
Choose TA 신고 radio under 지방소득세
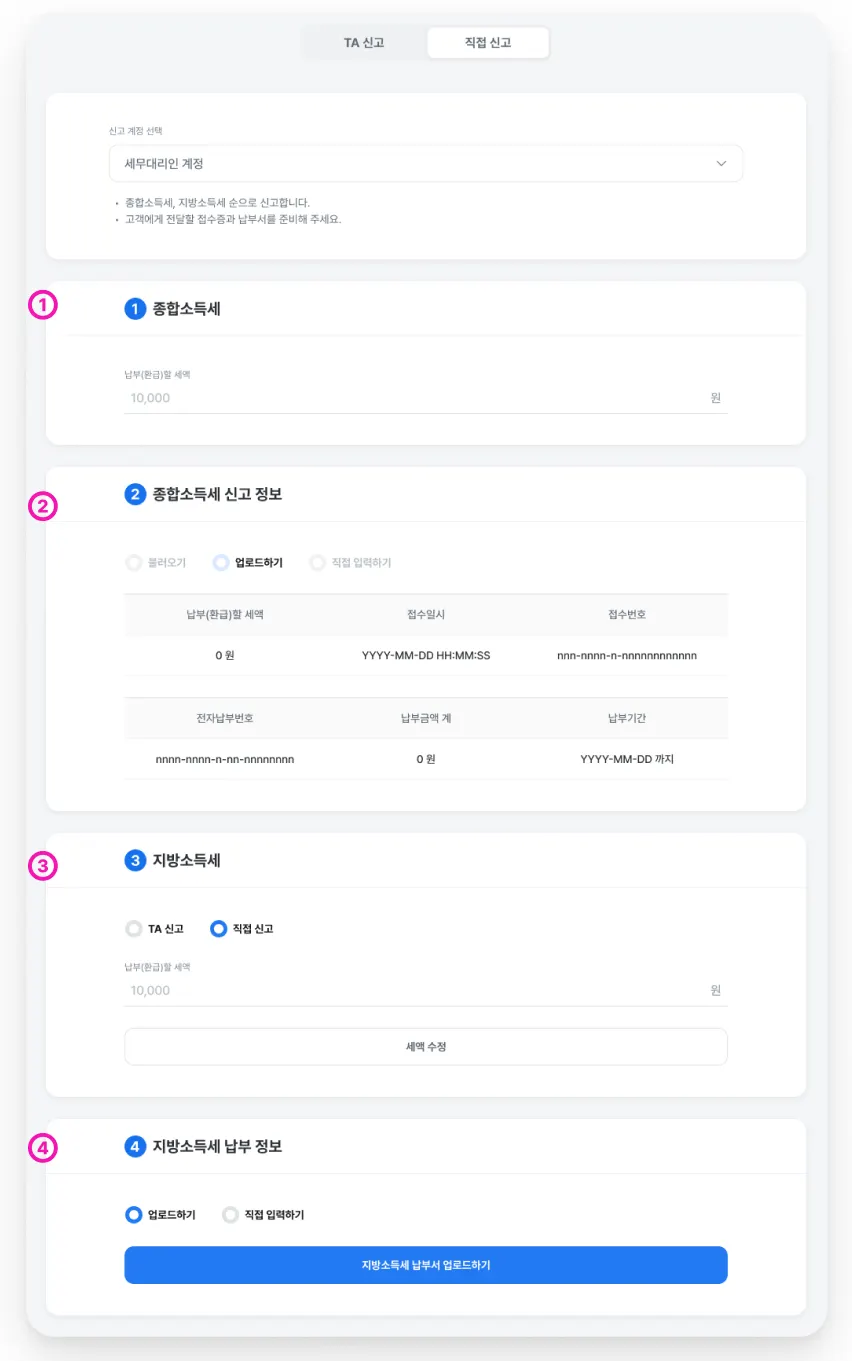point(133,929)
